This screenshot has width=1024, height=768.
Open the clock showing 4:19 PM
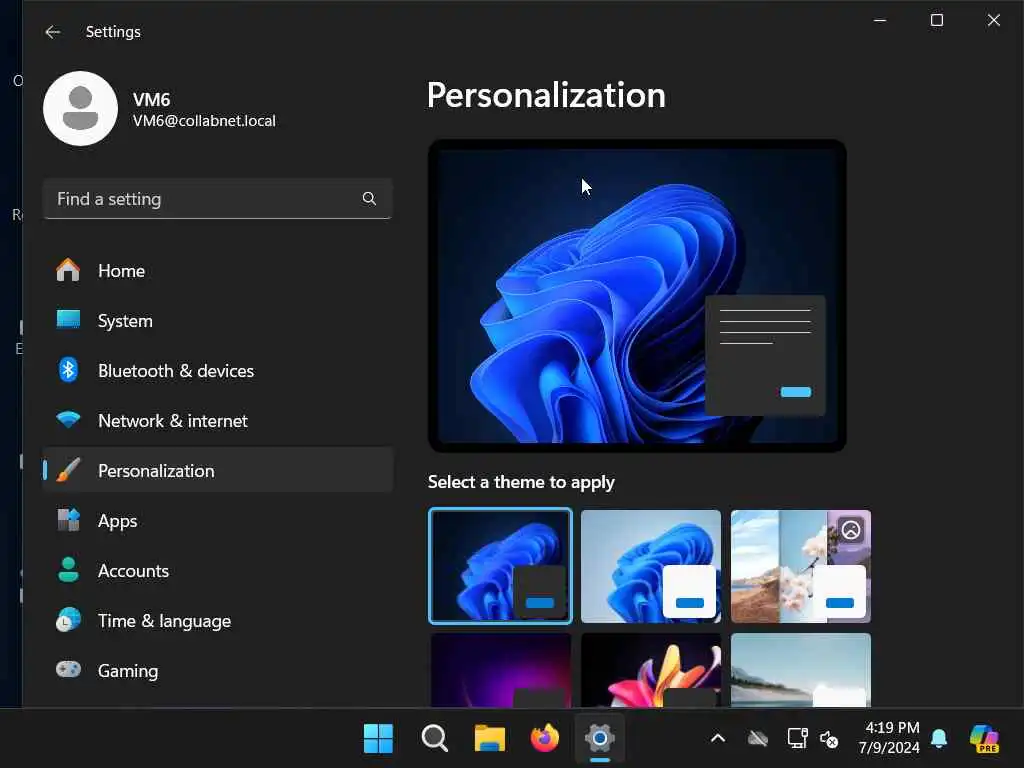click(892, 728)
